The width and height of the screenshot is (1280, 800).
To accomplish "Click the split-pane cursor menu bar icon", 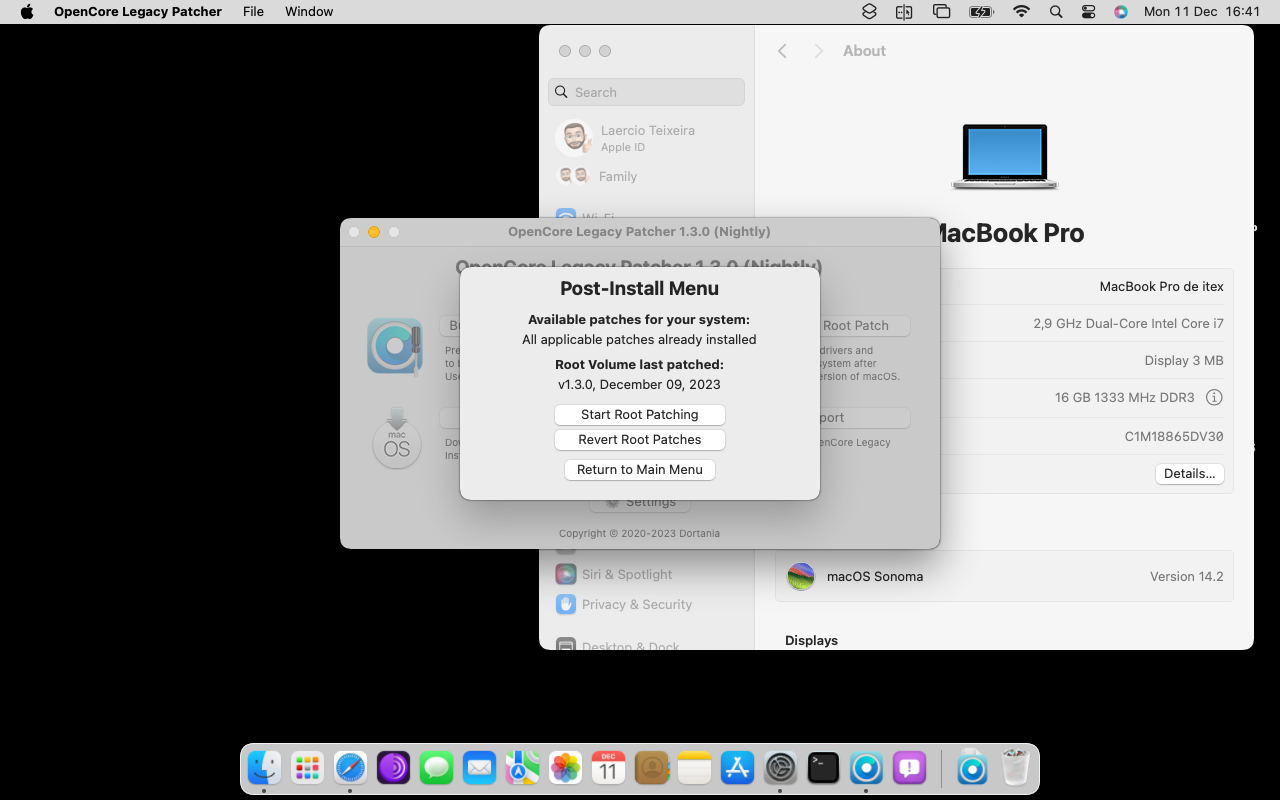I will tap(904, 12).
